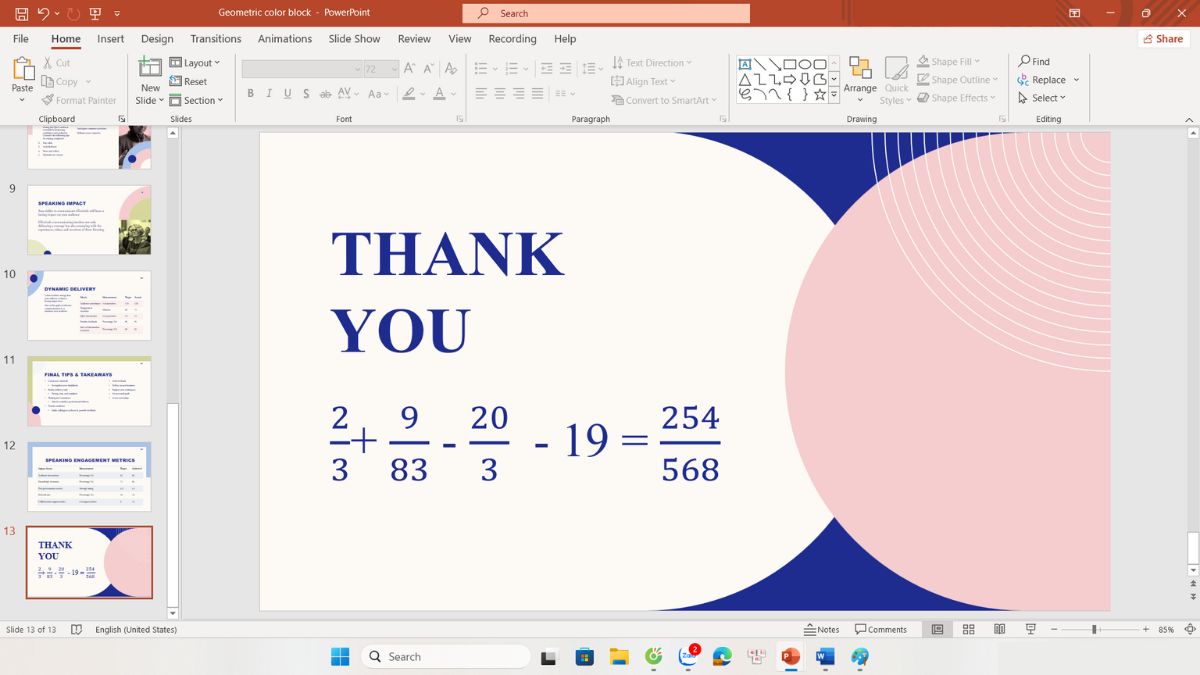
Task: Open the font name combo box
Action: click(302, 69)
